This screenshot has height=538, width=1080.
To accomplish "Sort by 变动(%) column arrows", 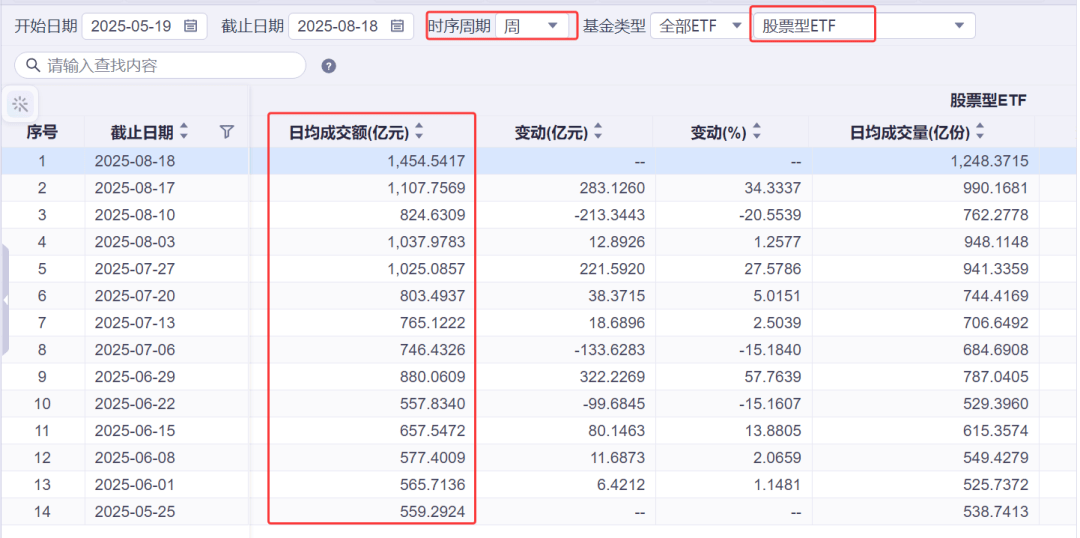I will coord(757,132).
